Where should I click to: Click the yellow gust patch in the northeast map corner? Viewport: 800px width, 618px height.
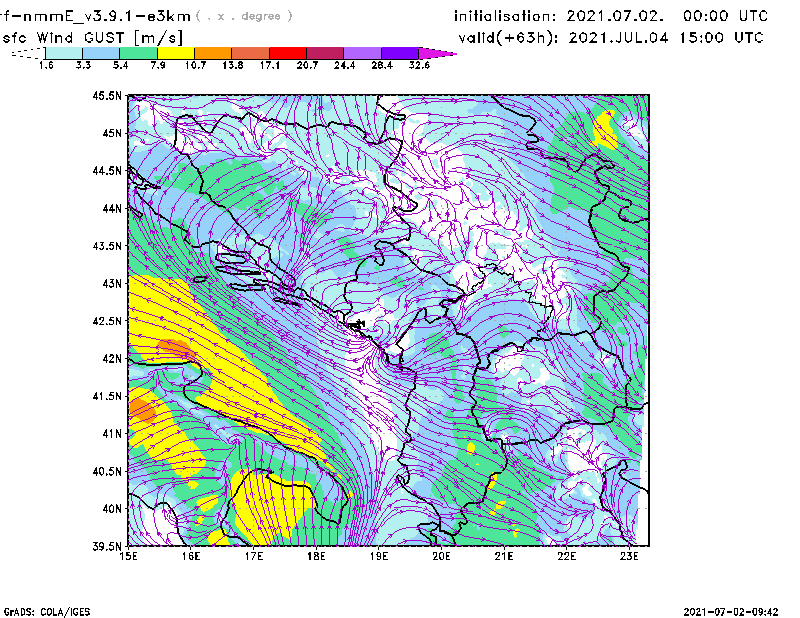[605, 130]
